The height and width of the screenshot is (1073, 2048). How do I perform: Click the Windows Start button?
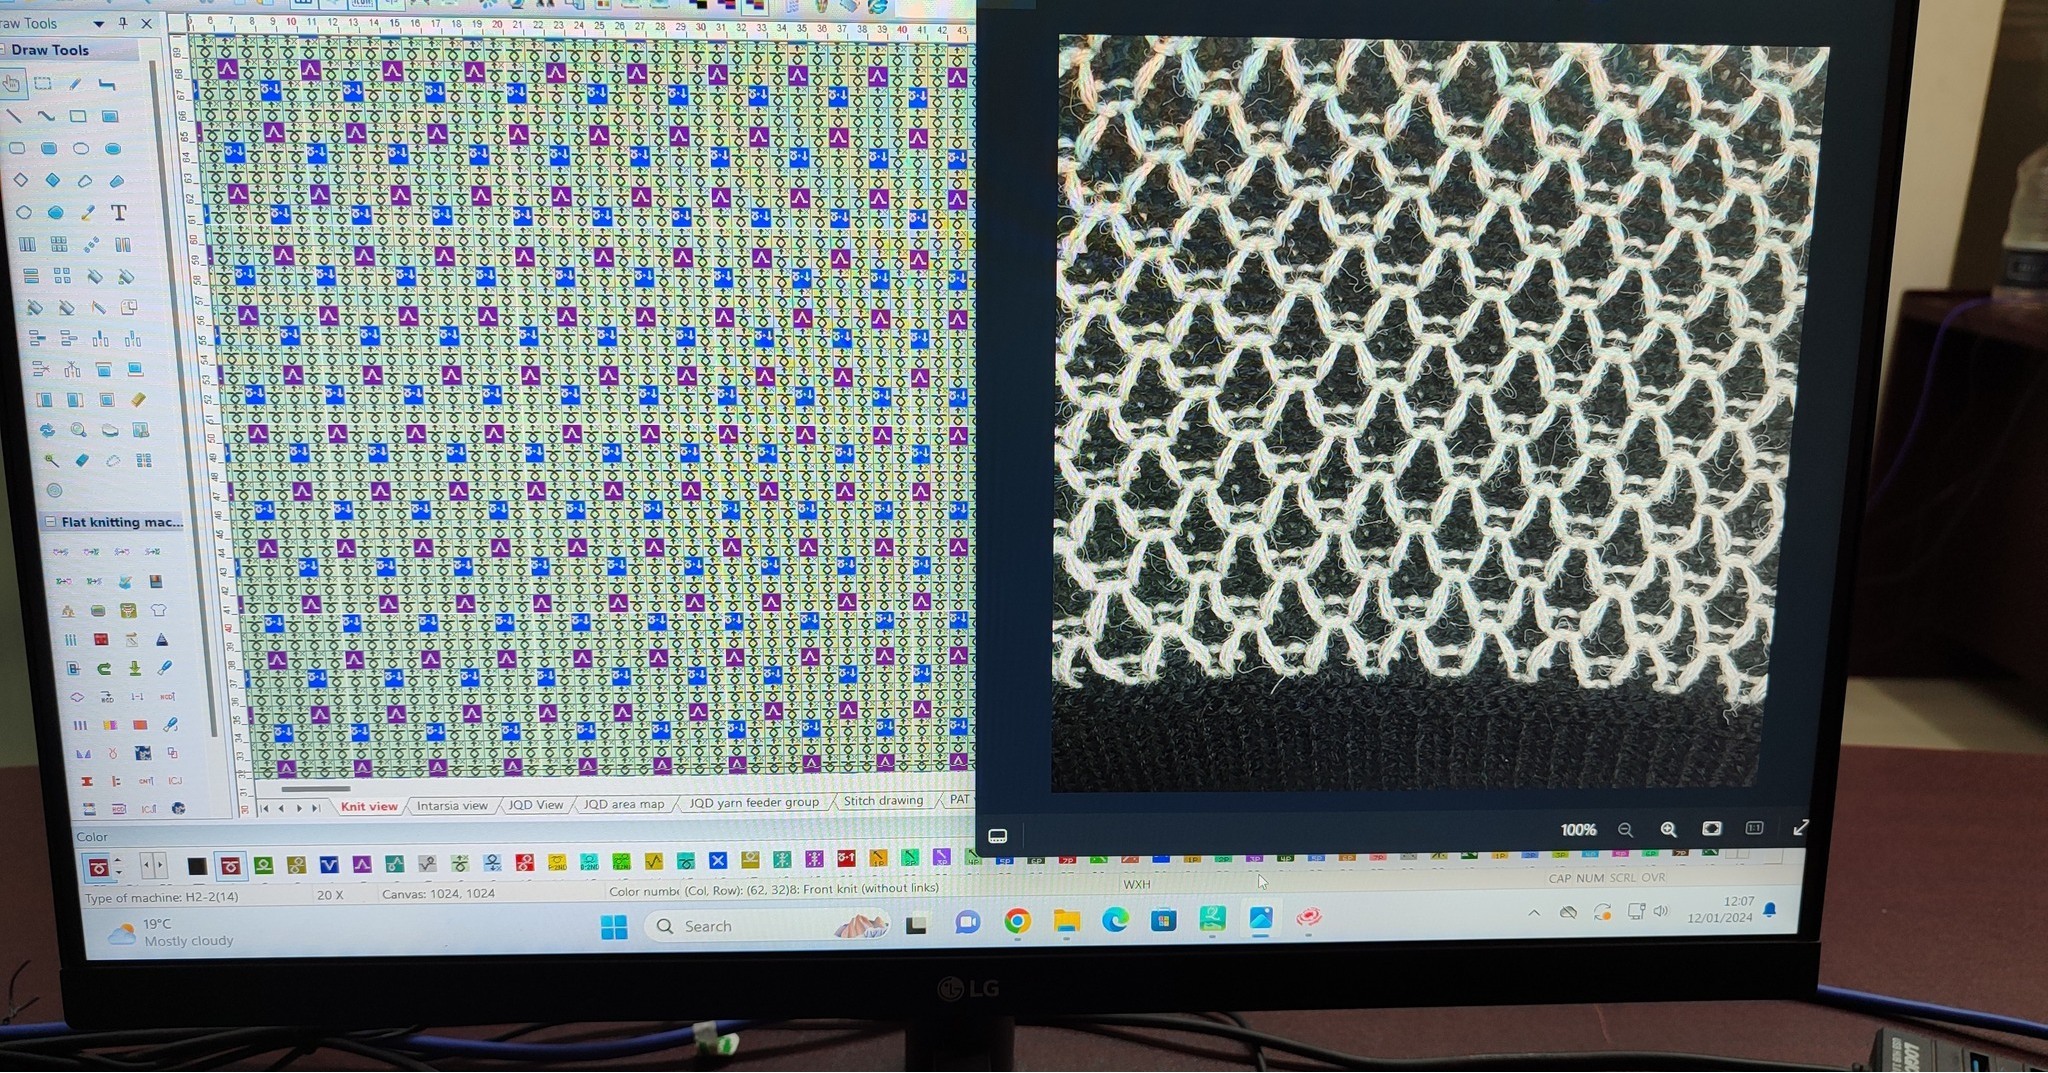(x=614, y=927)
